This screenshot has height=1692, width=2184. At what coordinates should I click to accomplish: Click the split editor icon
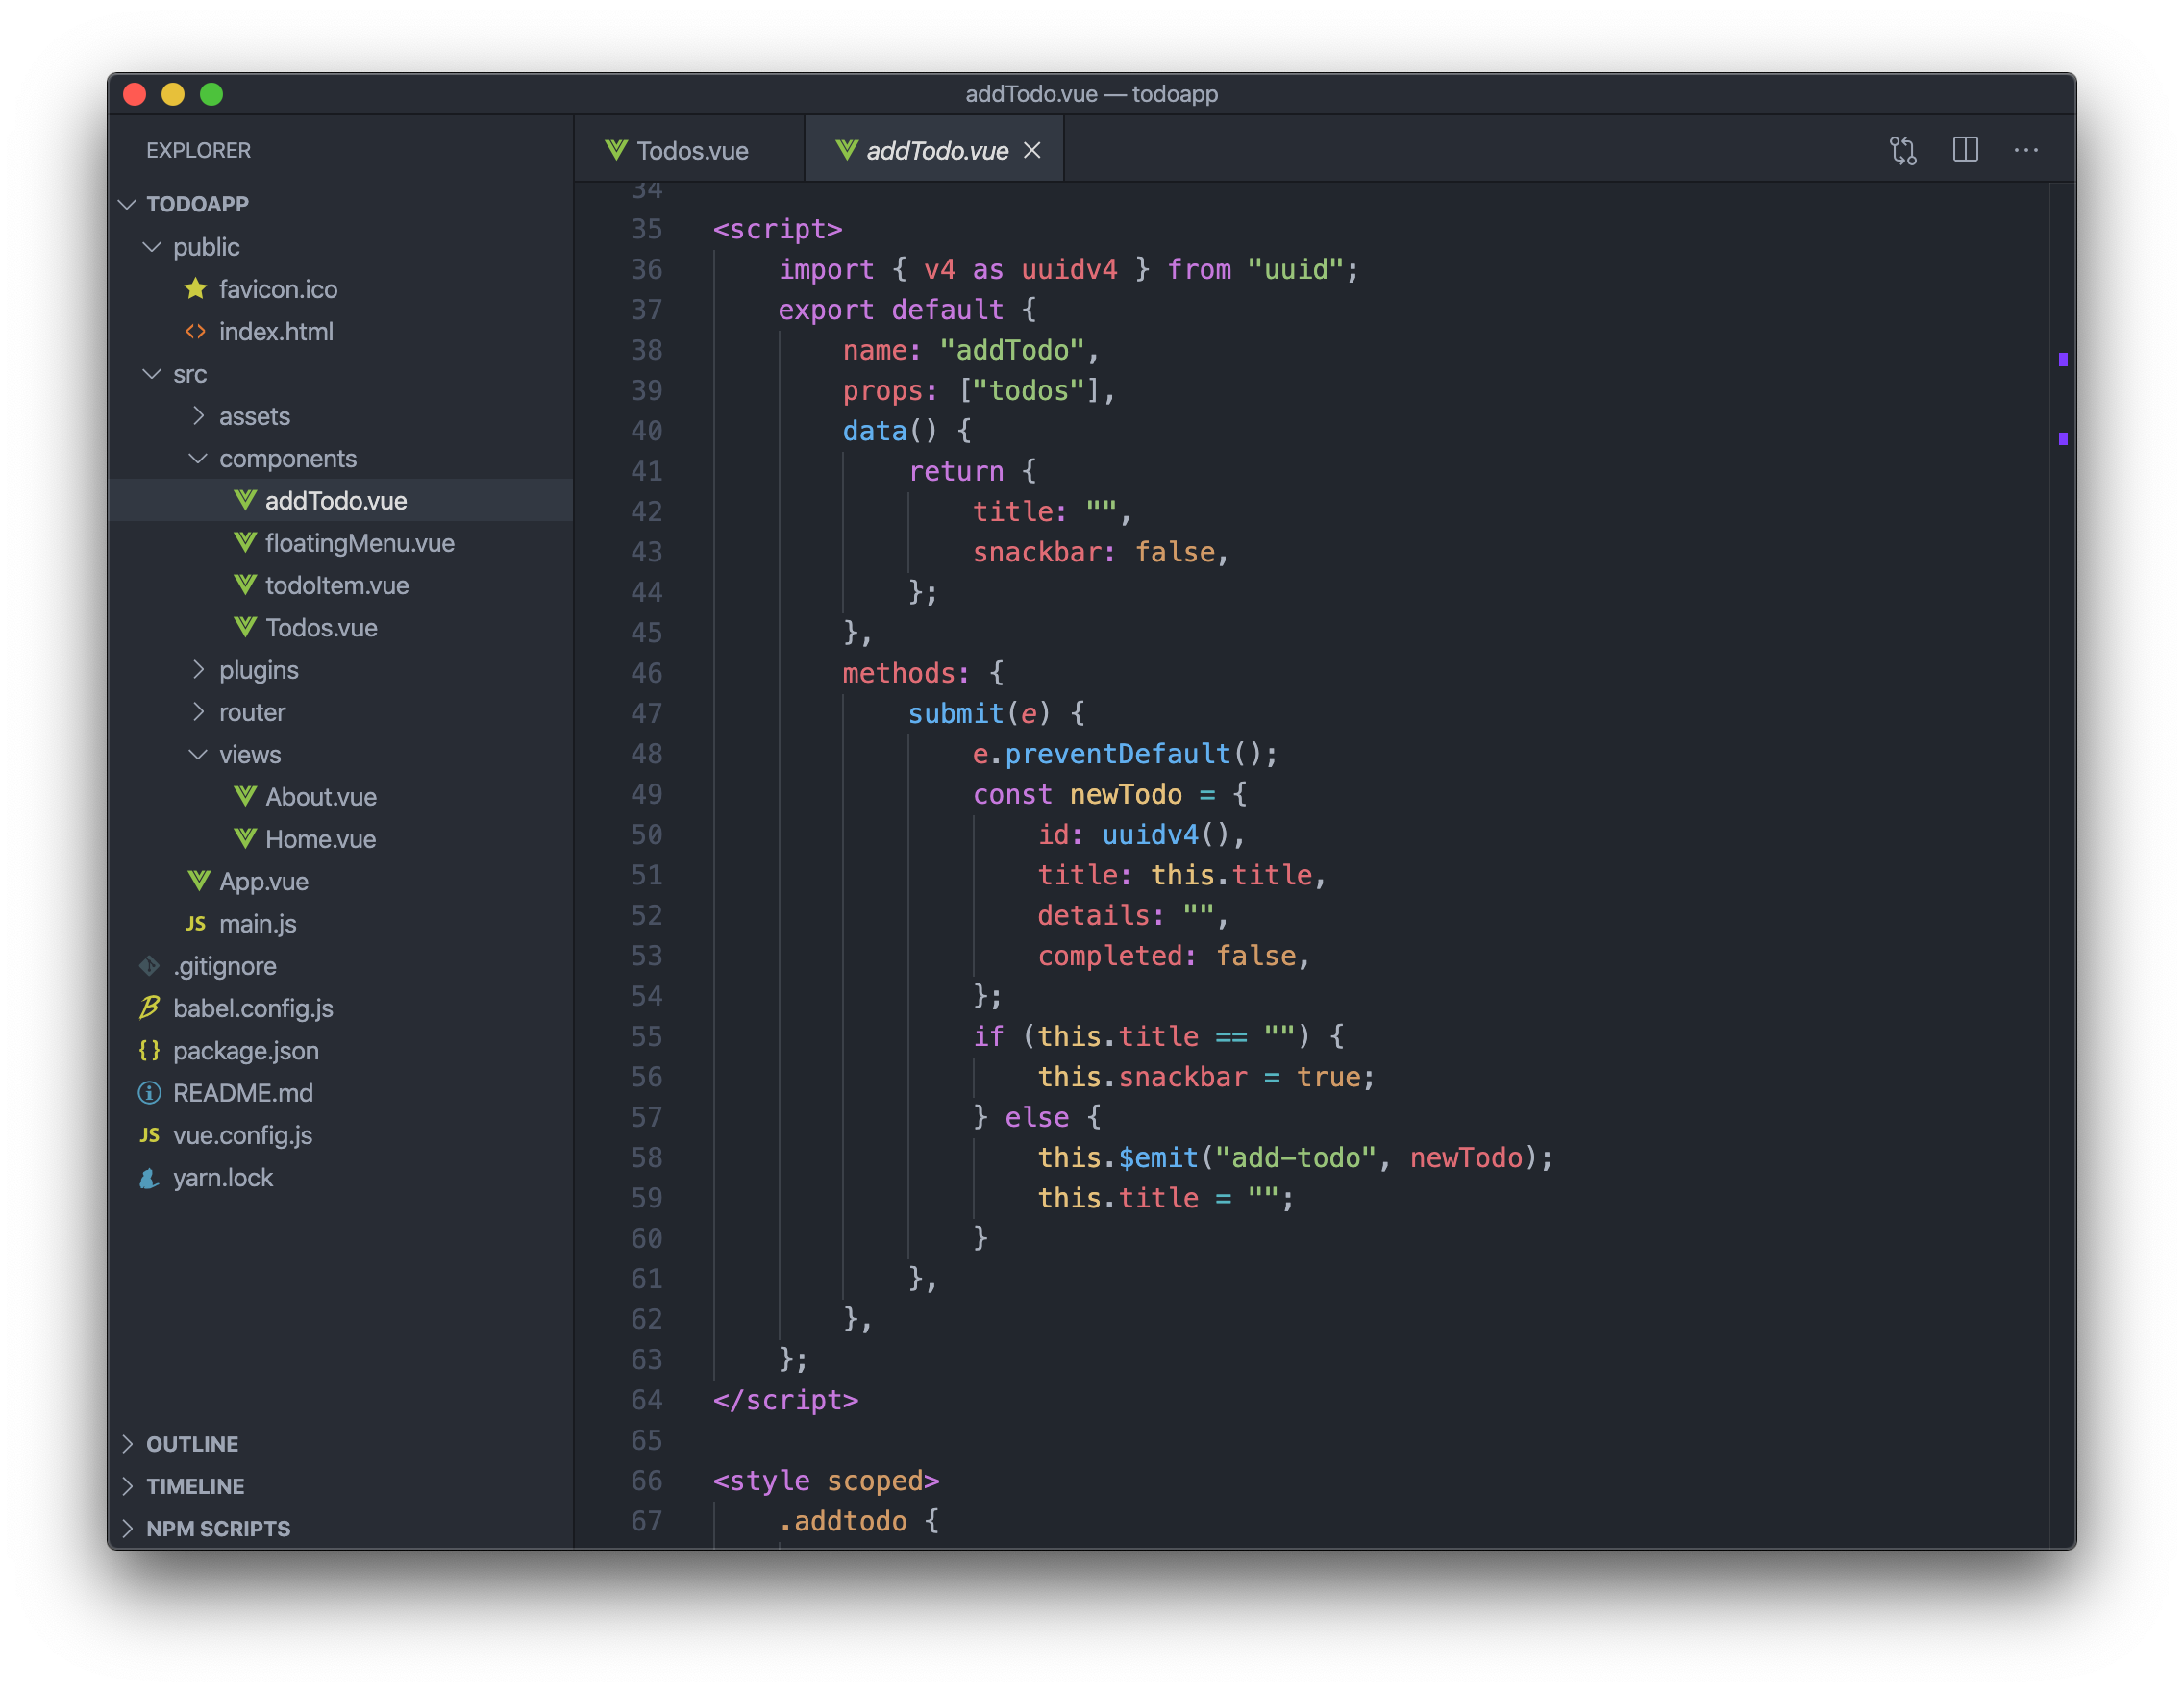pyautogui.click(x=1968, y=151)
